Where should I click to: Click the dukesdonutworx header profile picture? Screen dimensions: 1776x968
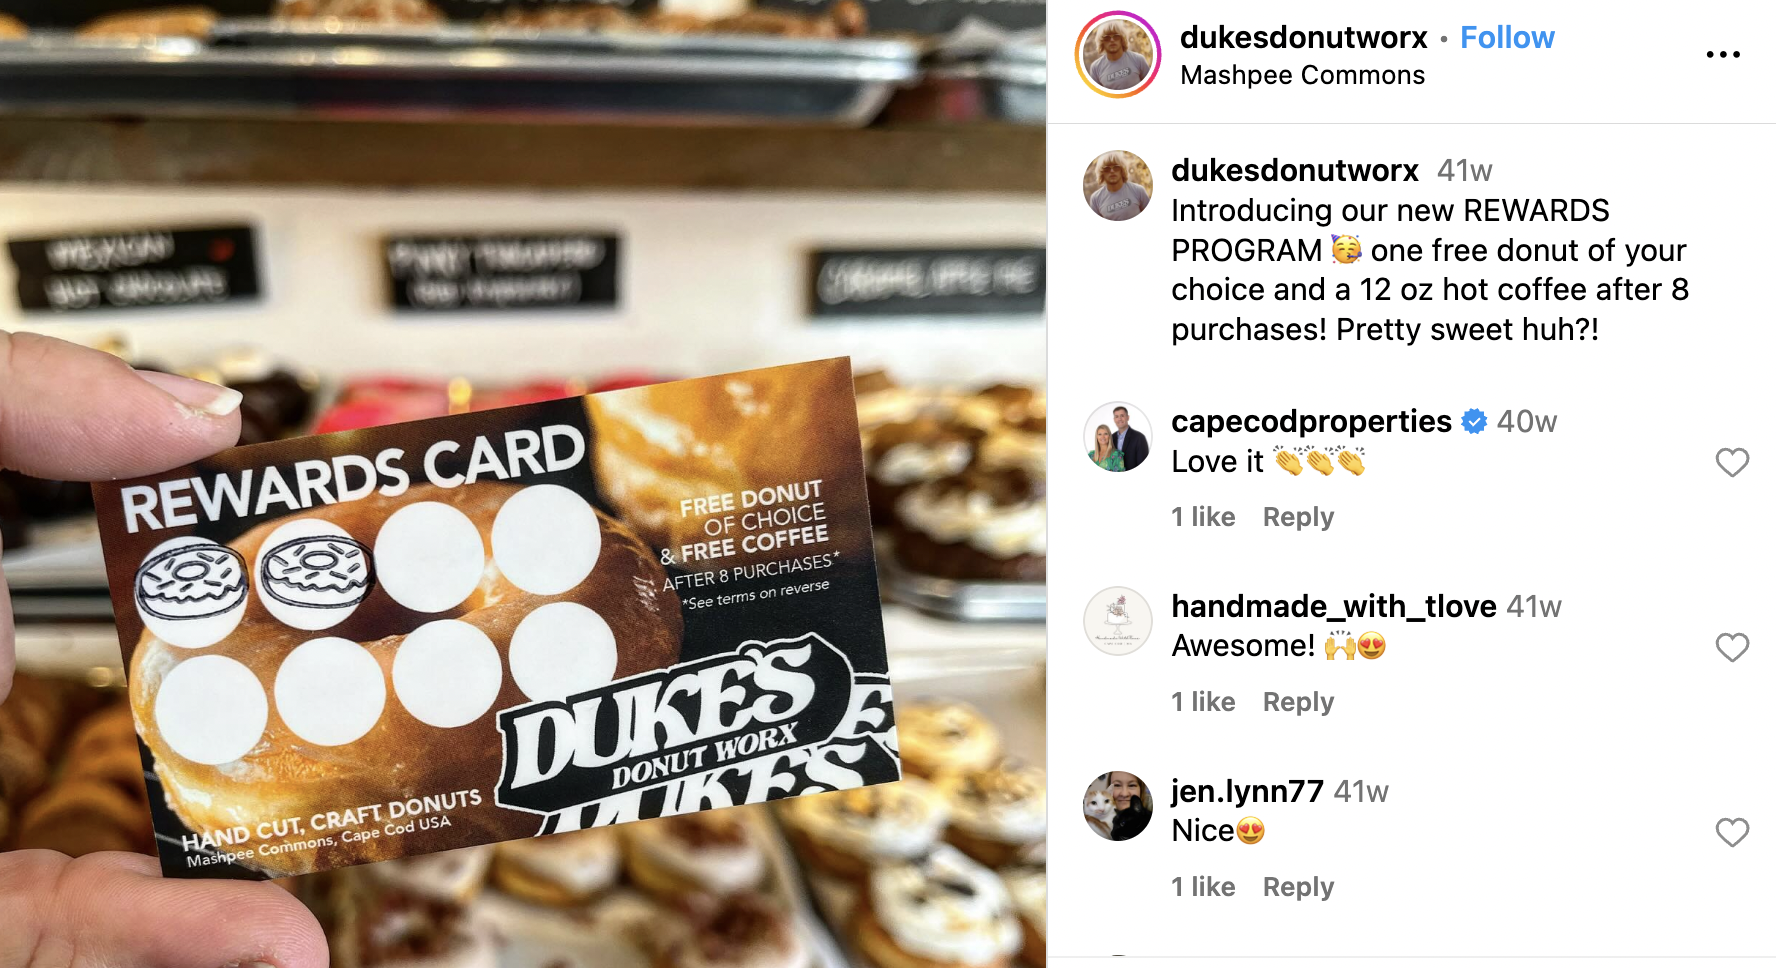pos(1118,55)
